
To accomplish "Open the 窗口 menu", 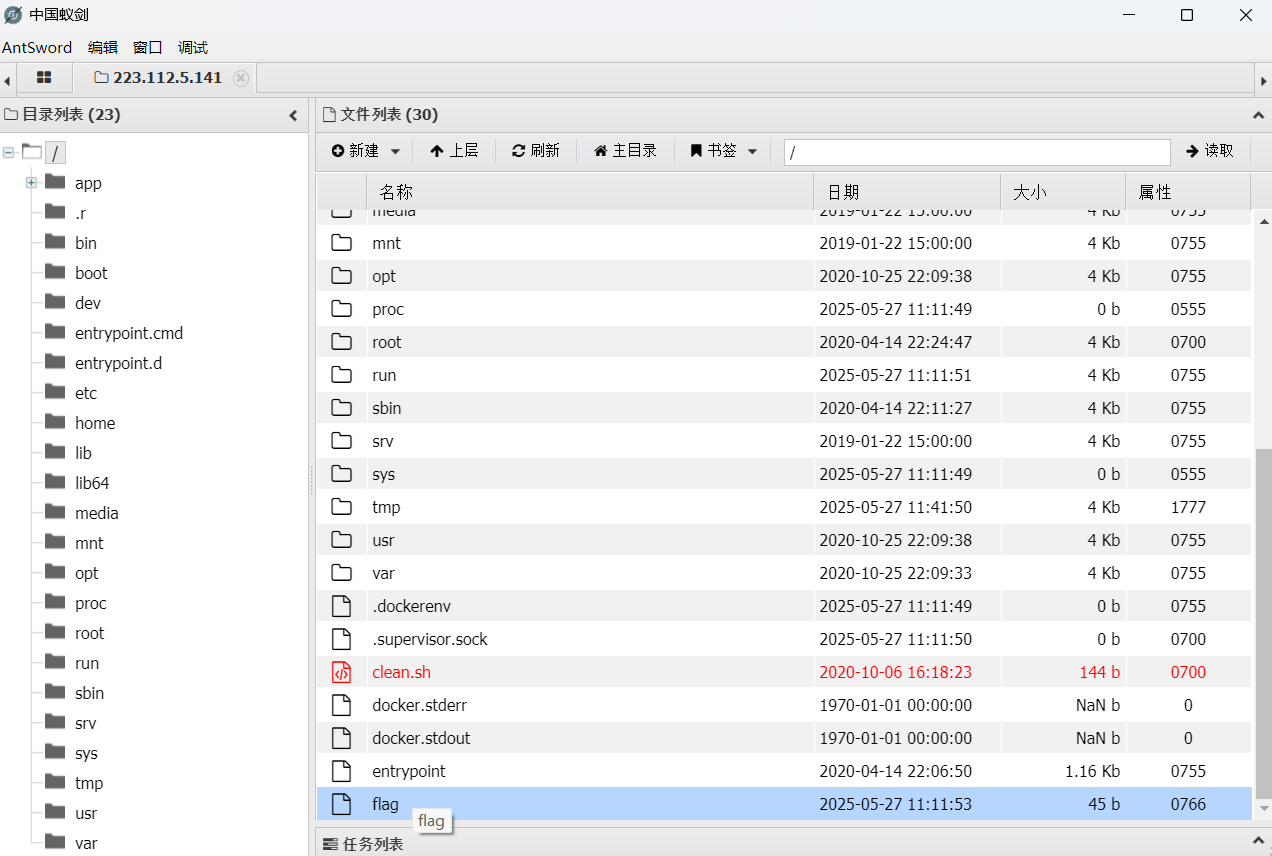I will pos(147,47).
